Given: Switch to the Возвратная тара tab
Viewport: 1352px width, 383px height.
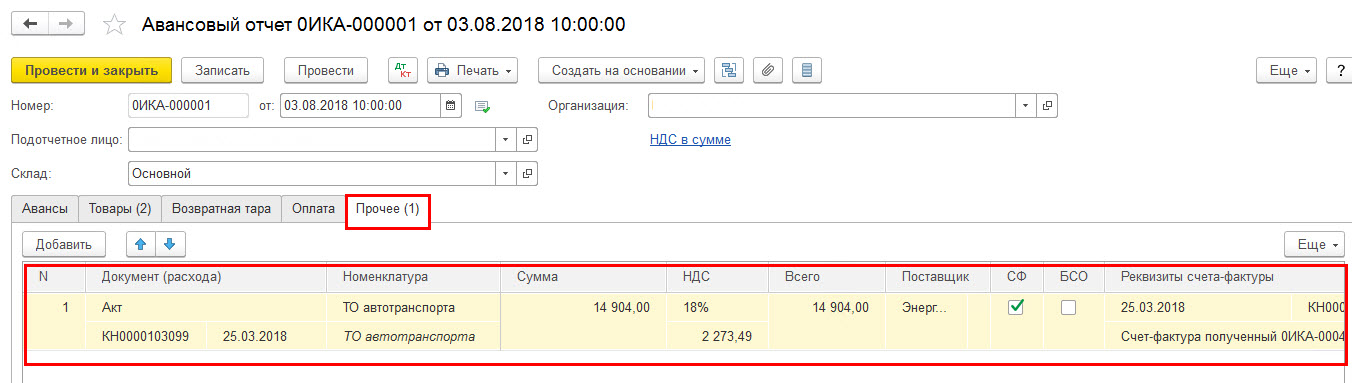Looking at the screenshot, I should (221, 209).
